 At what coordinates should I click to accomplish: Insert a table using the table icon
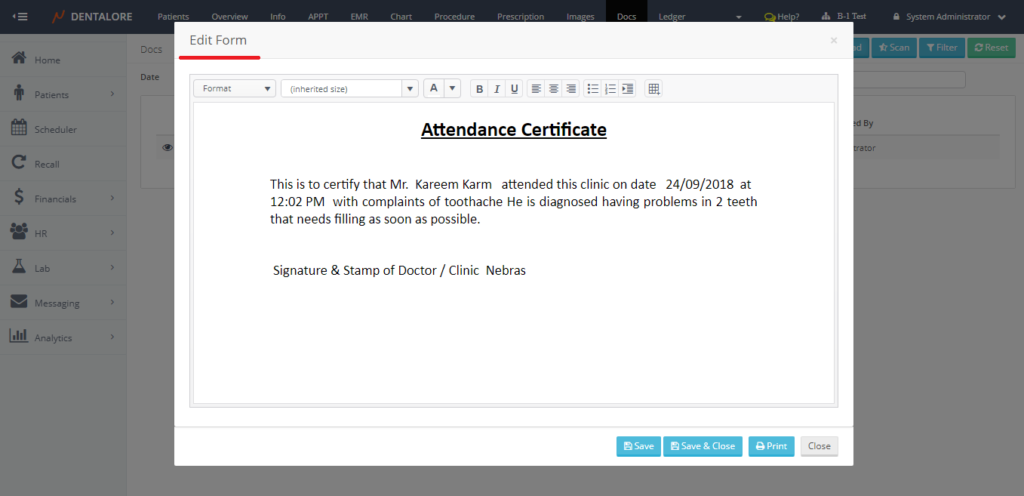(x=654, y=89)
